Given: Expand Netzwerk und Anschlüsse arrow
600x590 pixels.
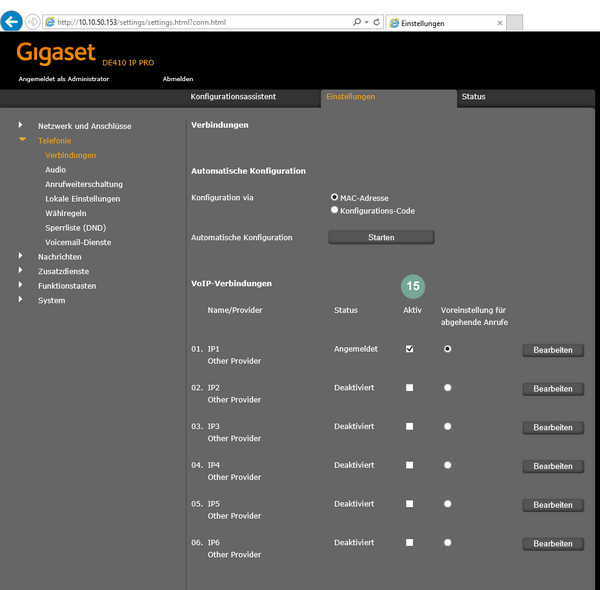Looking at the screenshot, I should (21, 125).
